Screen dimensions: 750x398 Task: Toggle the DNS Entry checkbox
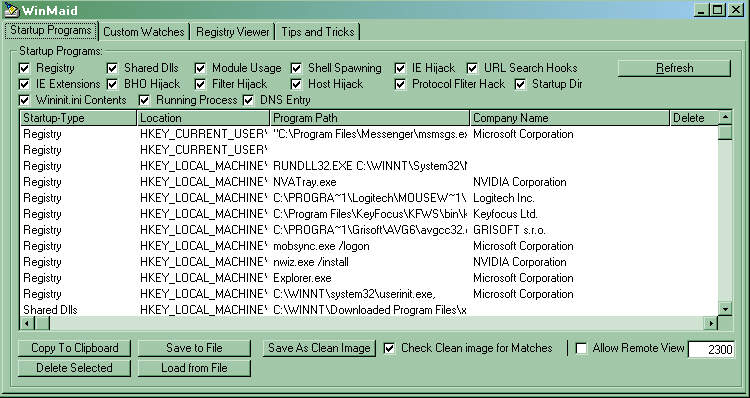click(x=248, y=100)
